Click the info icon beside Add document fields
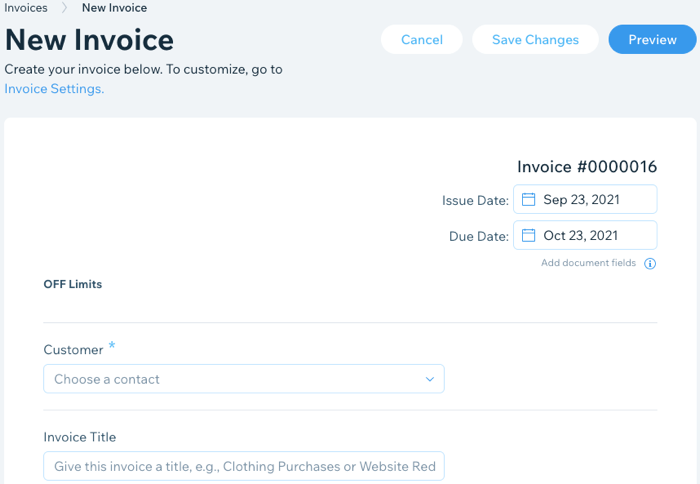This screenshot has height=484, width=700. click(650, 264)
